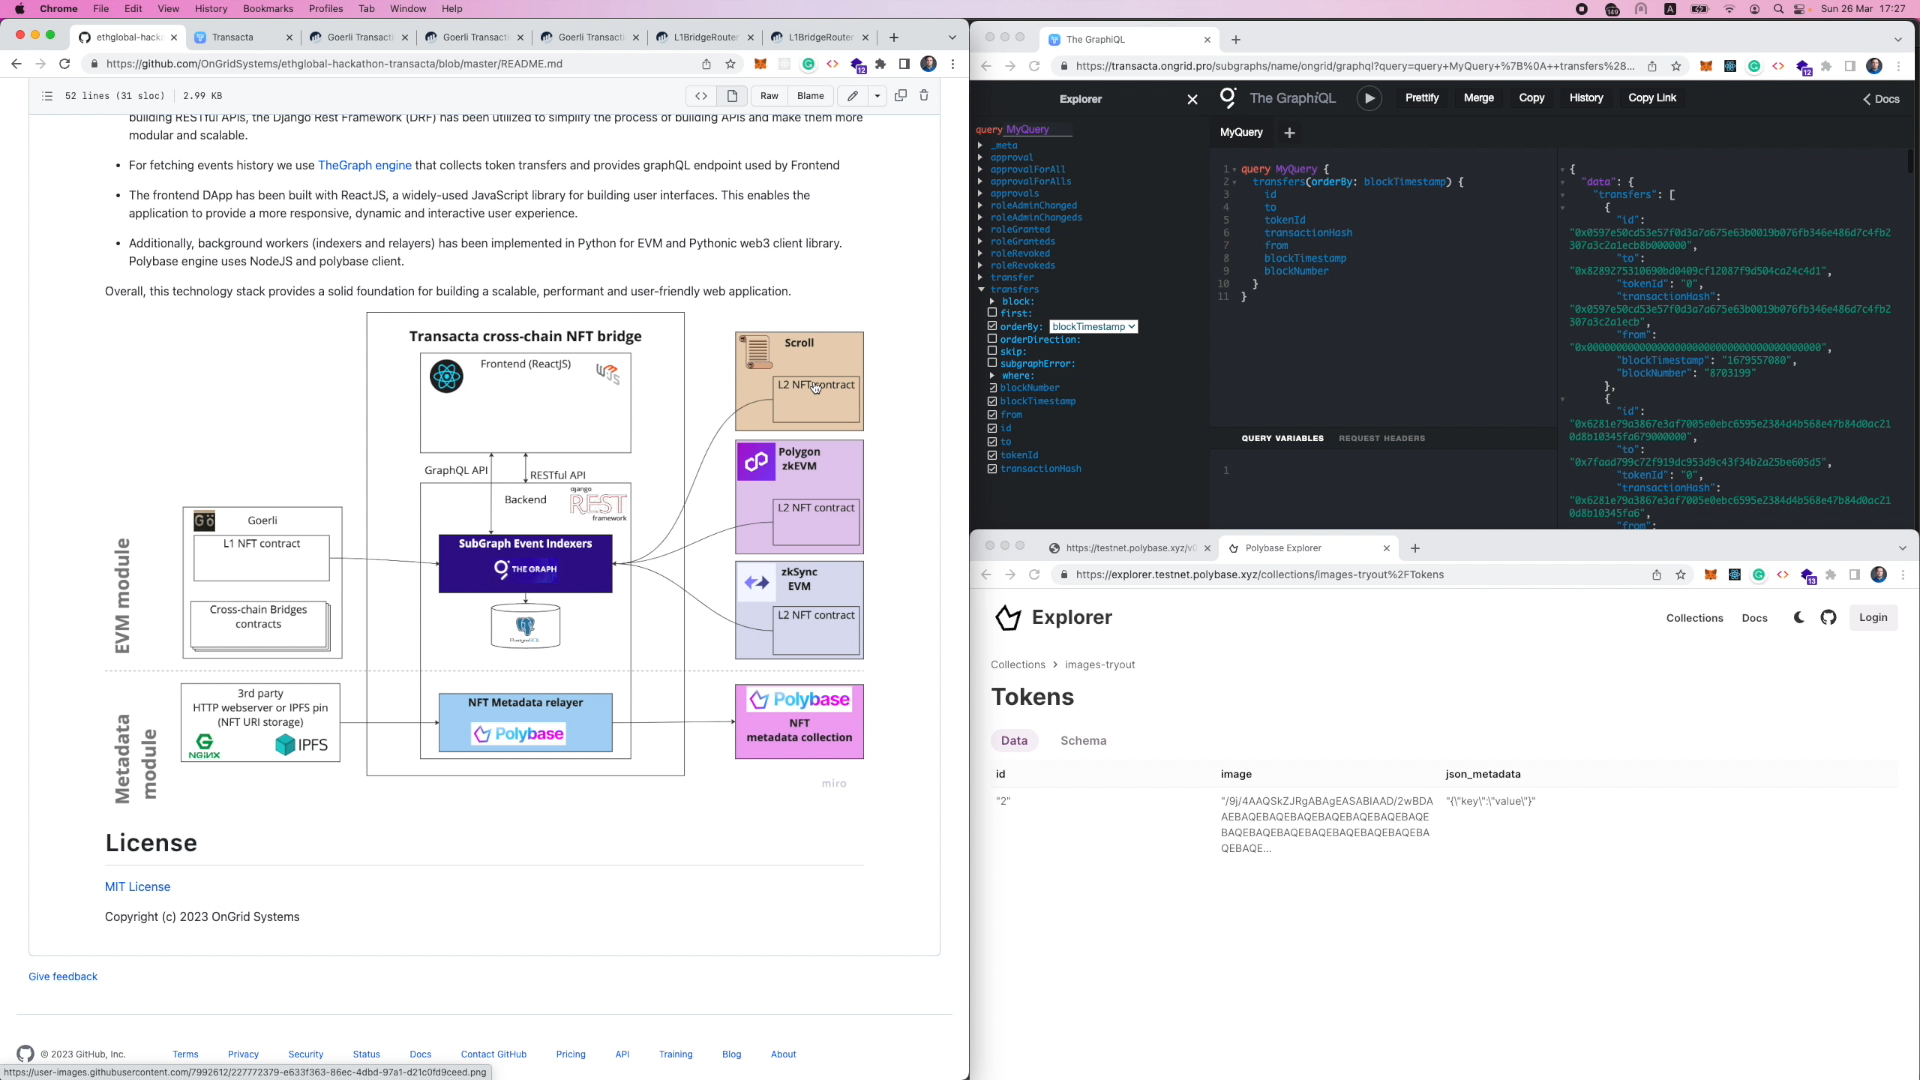The width and height of the screenshot is (1920, 1080).
Task: Enable the 'subgraphError:' argument checkbox
Action: click(992, 363)
